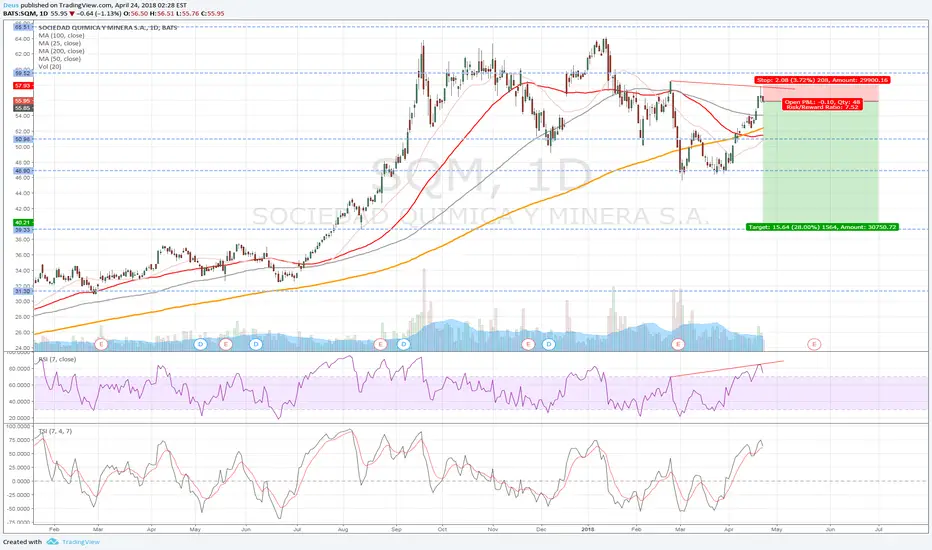Click the 80.0000 level on the RSI scale

click(19, 369)
